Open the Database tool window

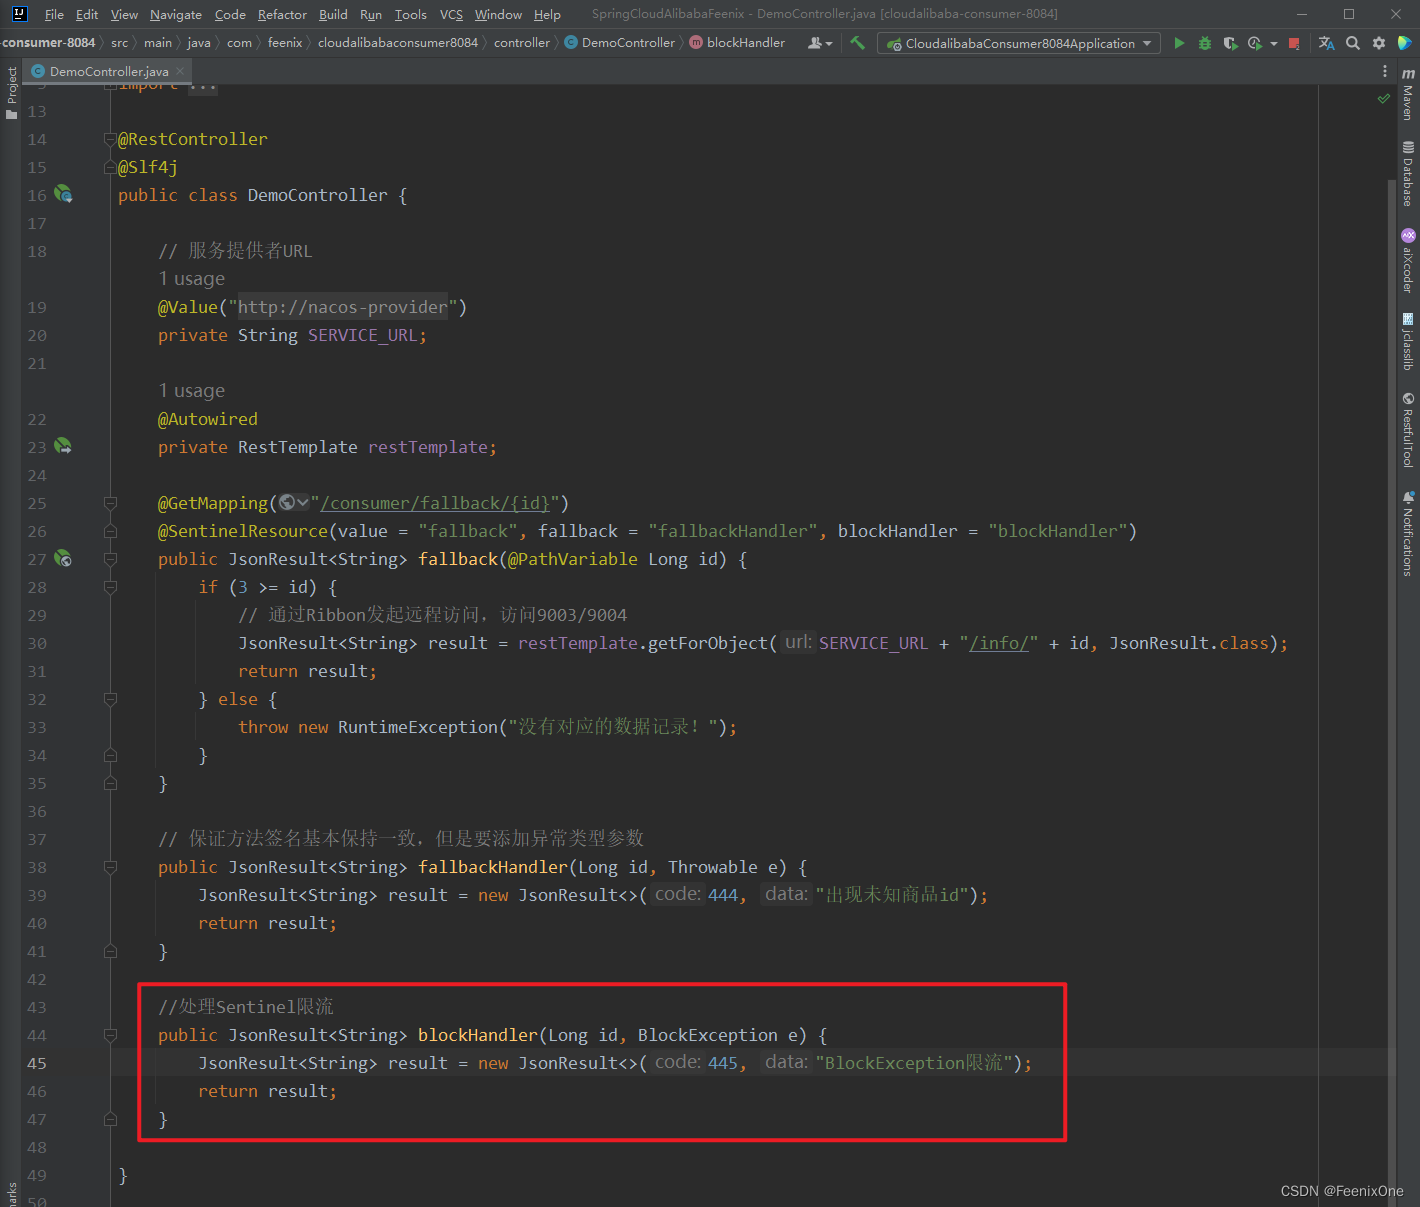(1408, 173)
